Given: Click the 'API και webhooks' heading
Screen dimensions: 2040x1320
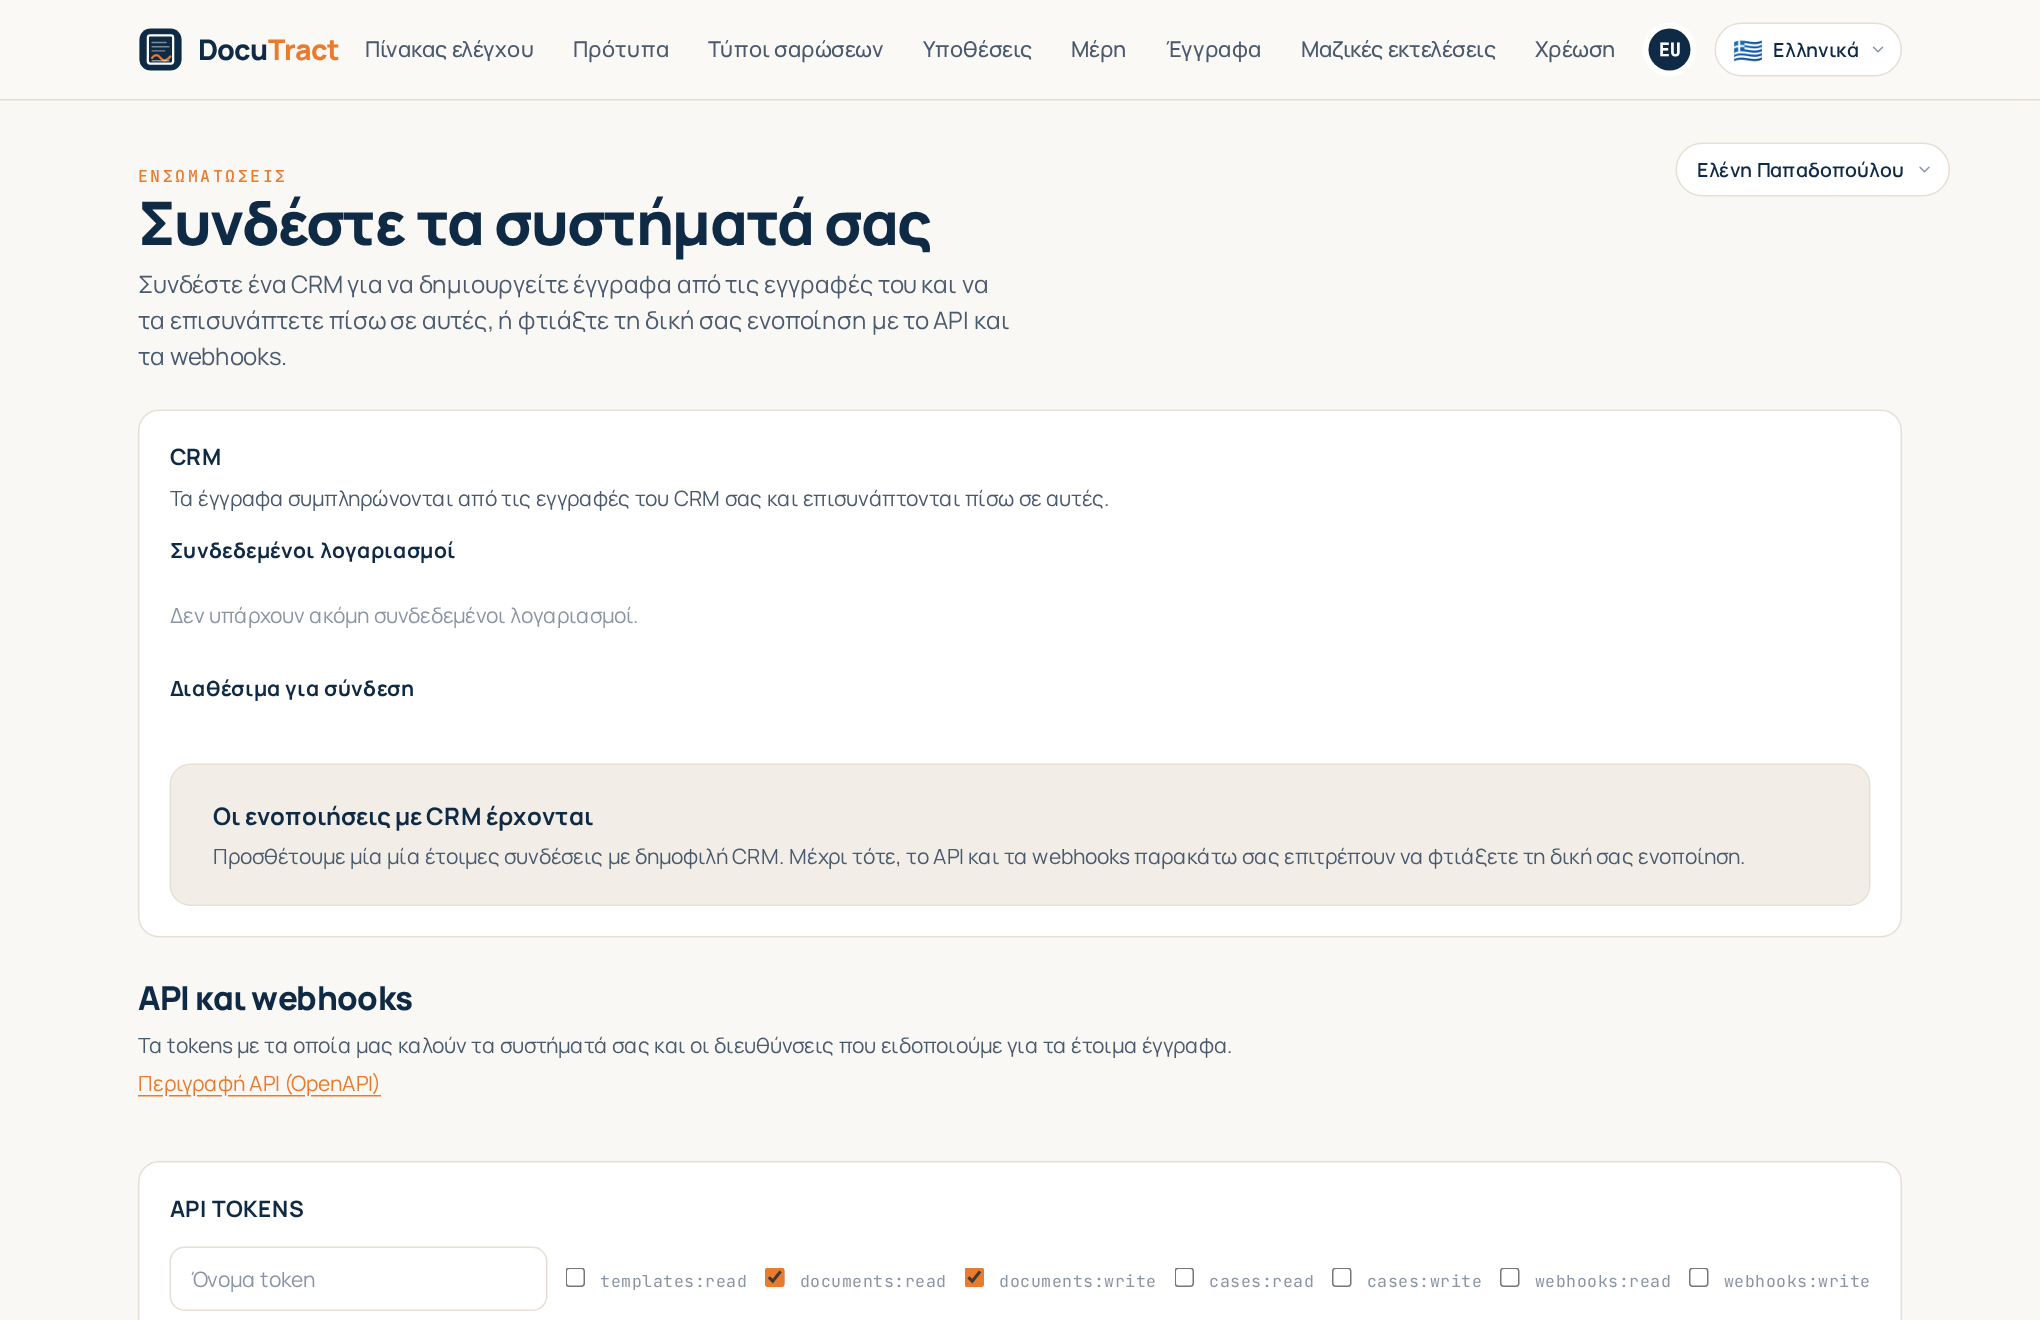Looking at the screenshot, I should [x=275, y=999].
